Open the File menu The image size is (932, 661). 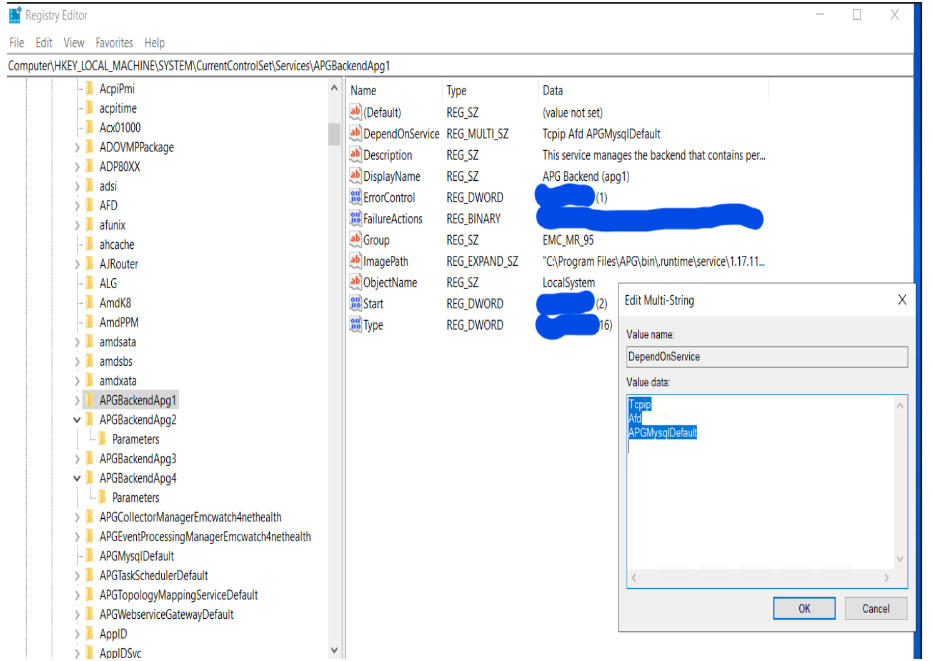[17, 43]
